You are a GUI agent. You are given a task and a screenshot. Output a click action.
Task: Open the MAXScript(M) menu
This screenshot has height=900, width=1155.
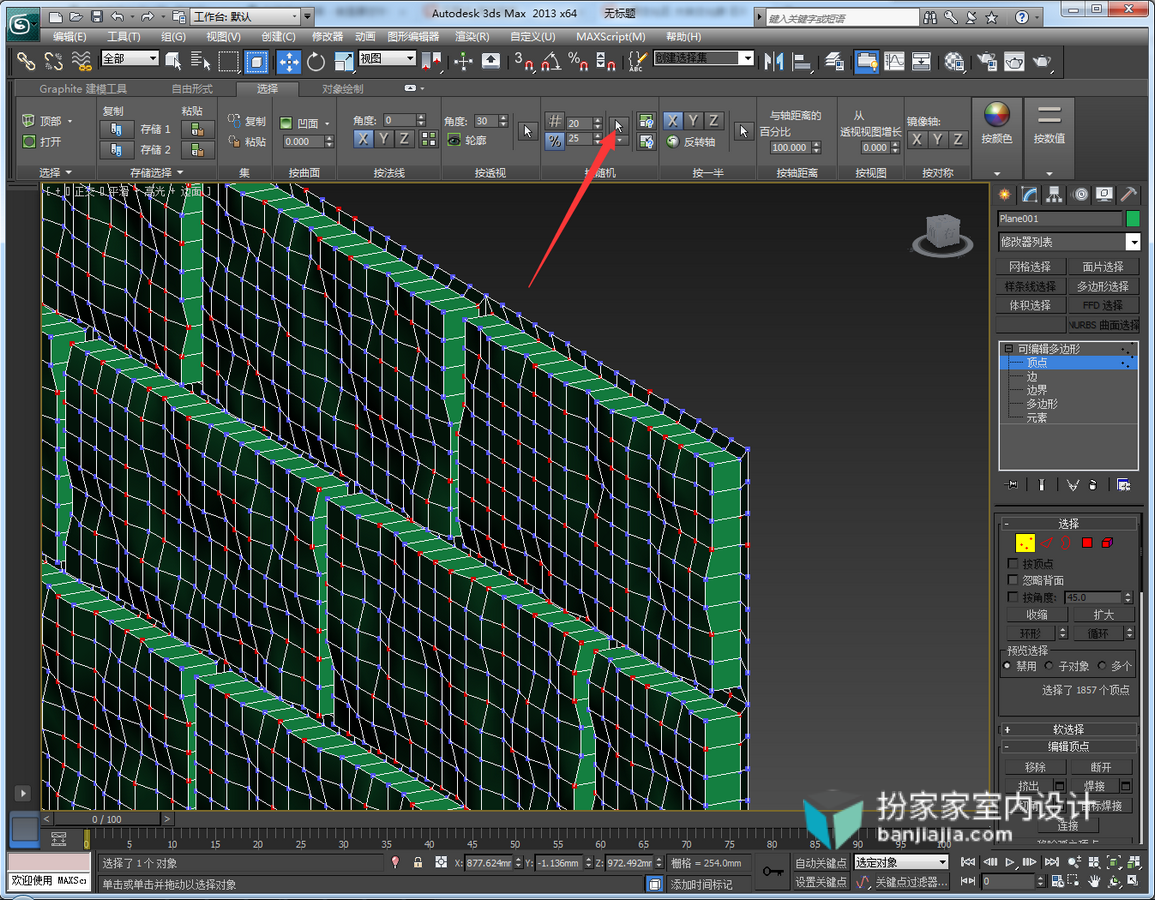pyautogui.click(x=611, y=36)
